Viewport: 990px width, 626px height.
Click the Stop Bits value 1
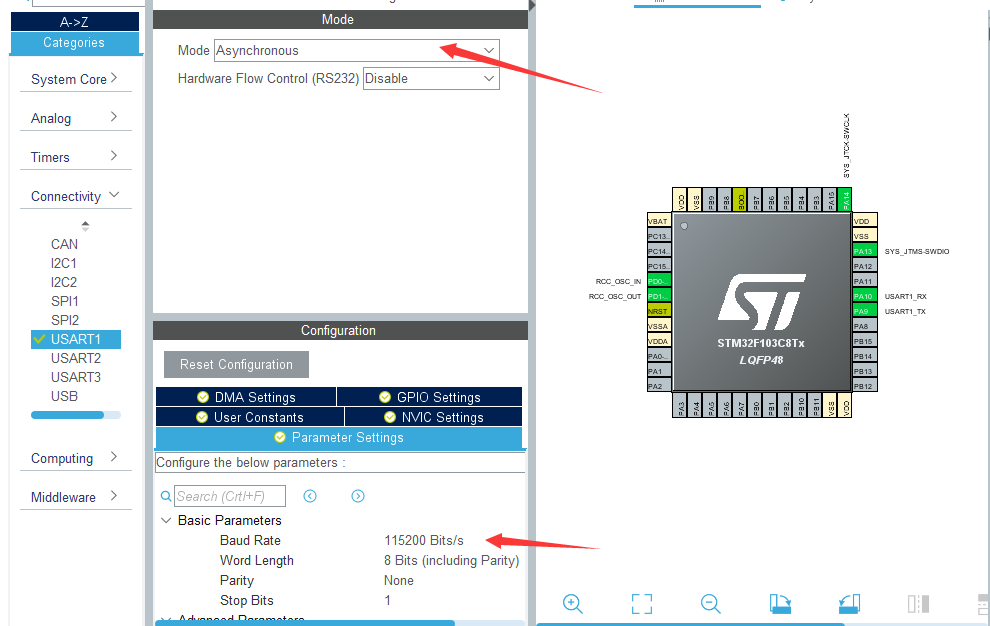(x=387, y=600)
